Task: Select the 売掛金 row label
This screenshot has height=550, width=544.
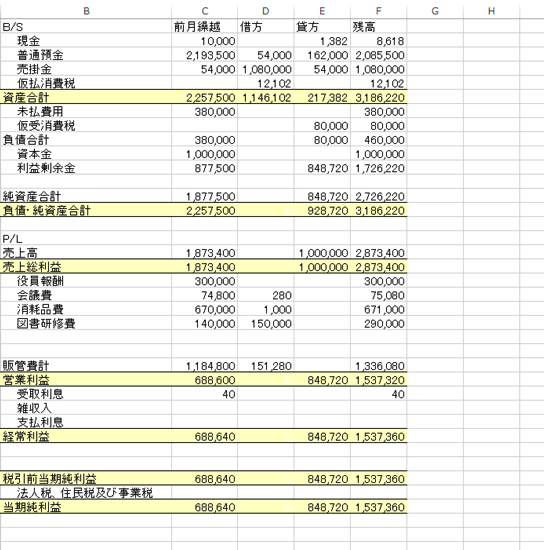Action: coord(86,69)
